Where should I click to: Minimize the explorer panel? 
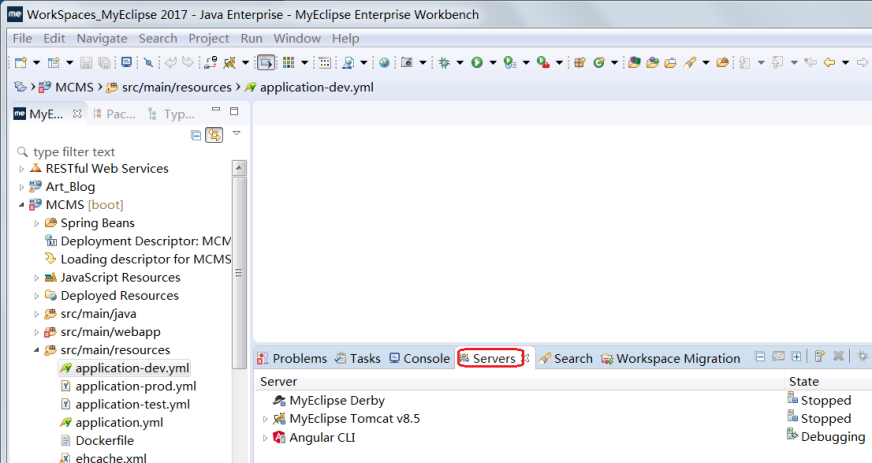coord(216,110)
